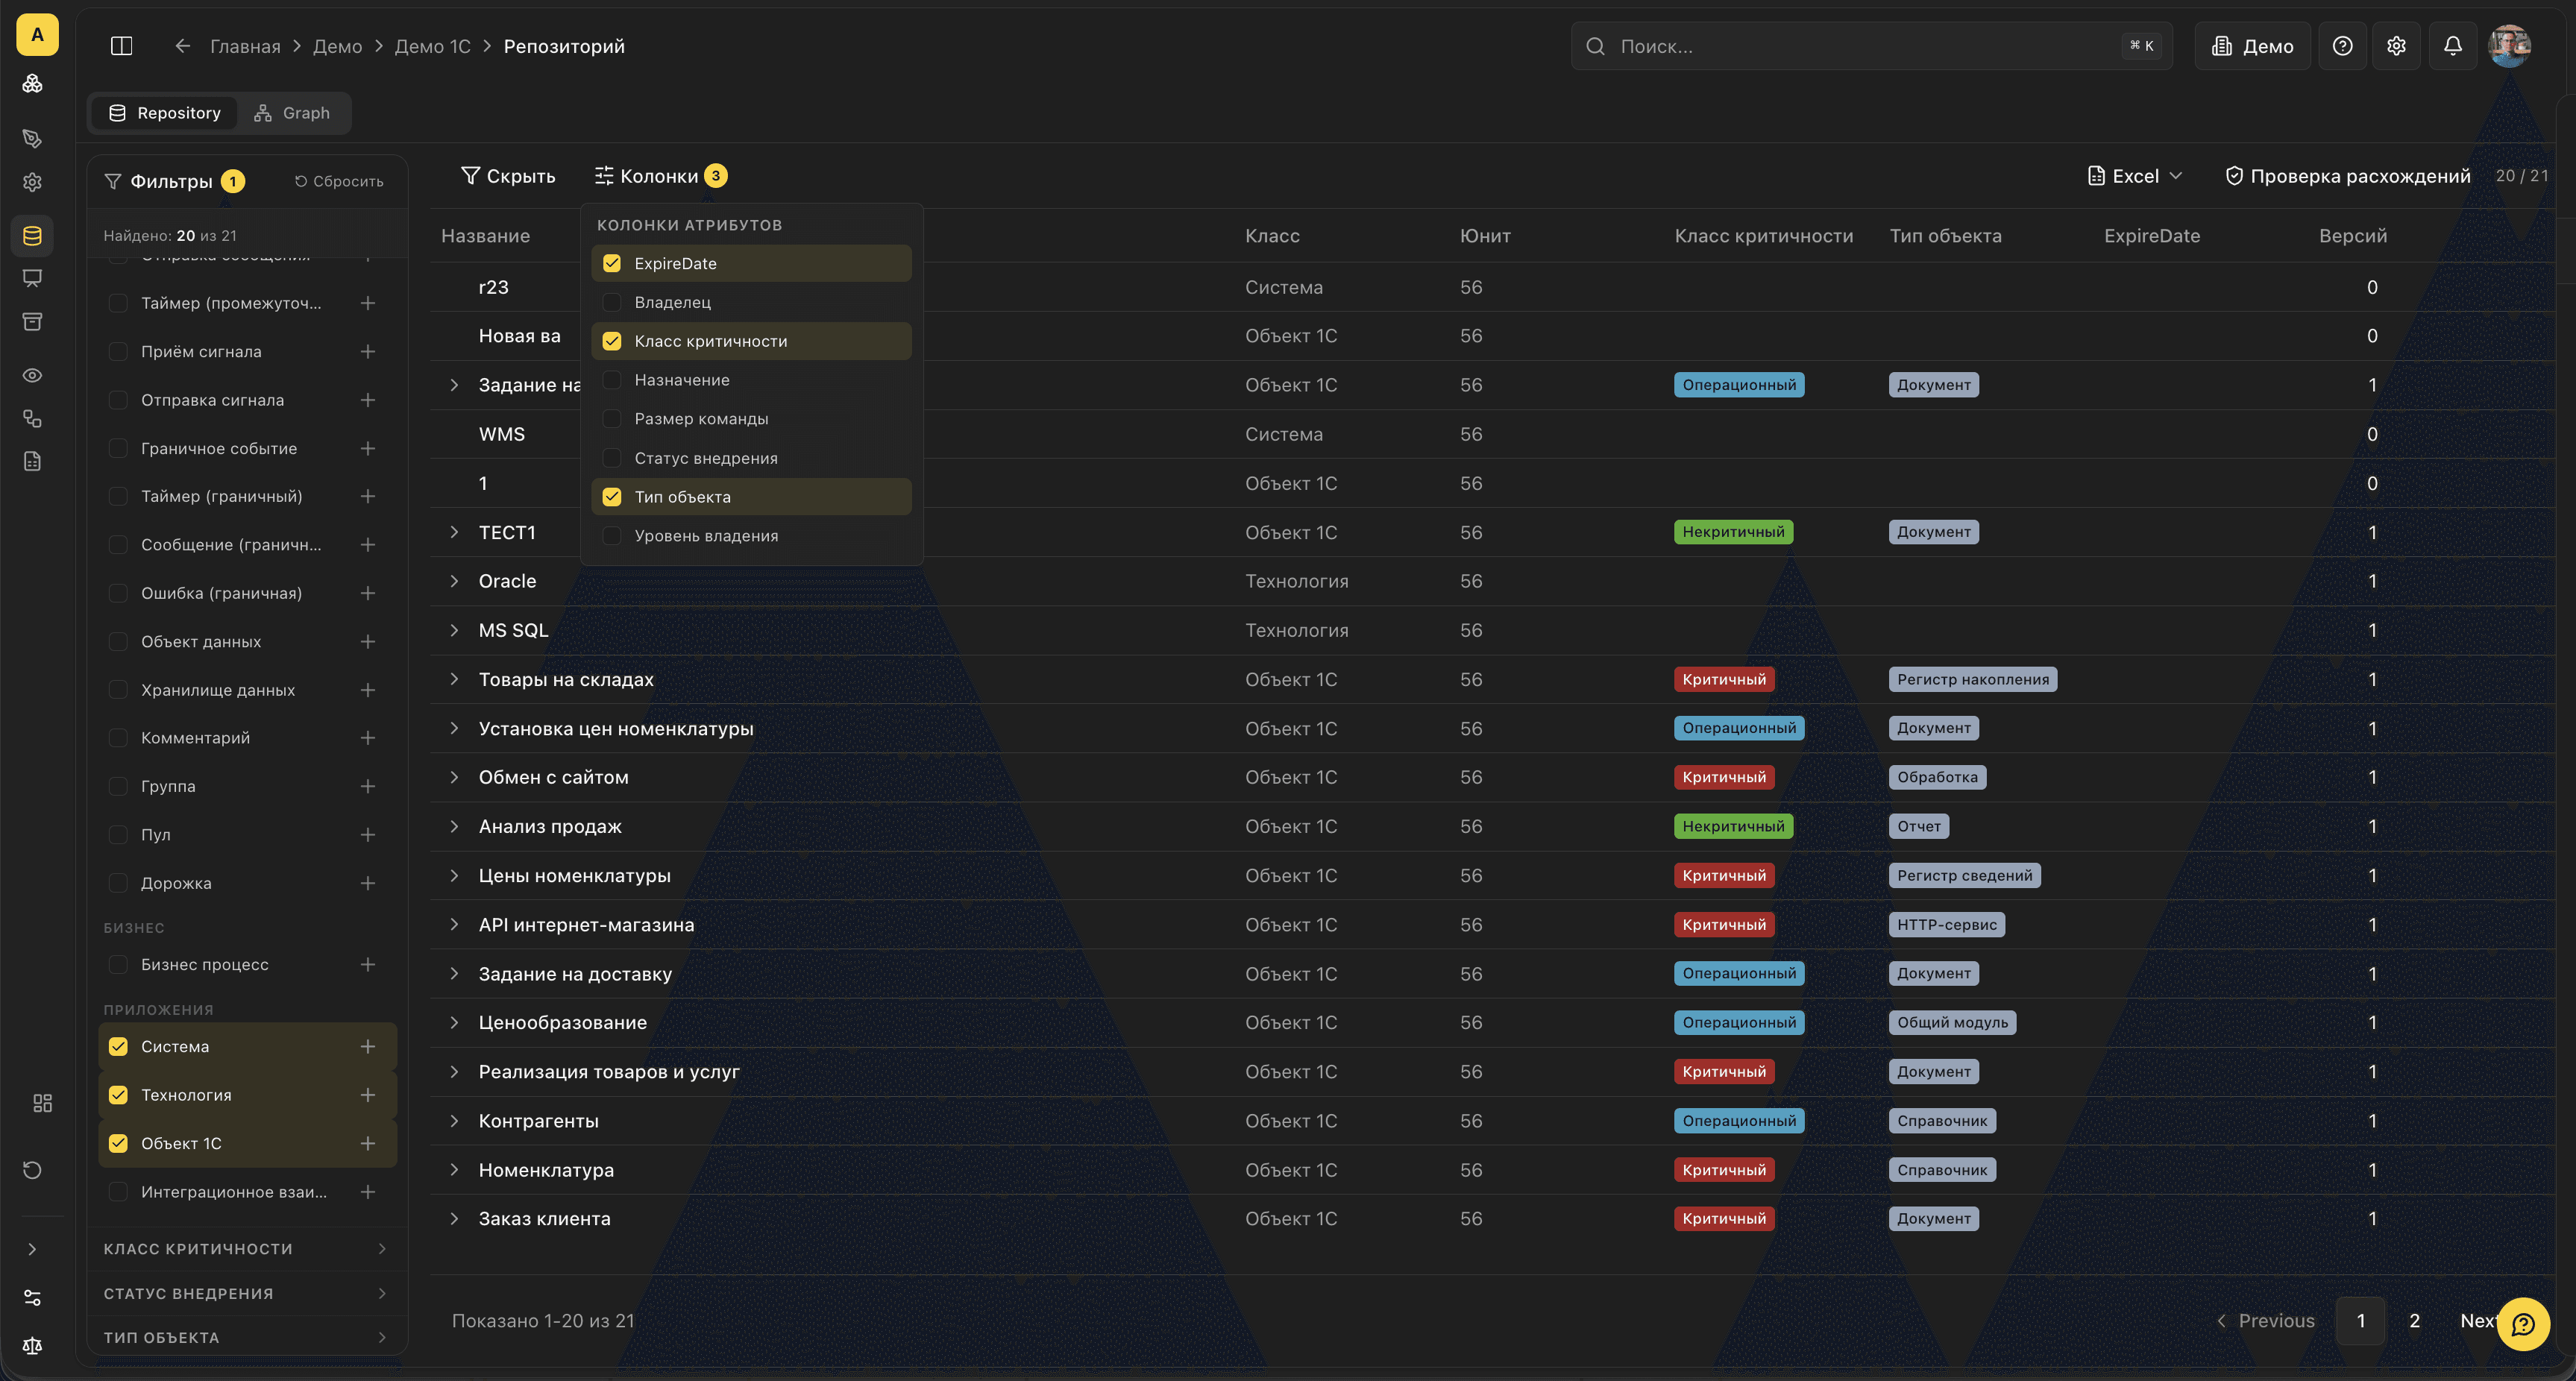
Task: Expand КЛАСС КРИТИЧНОСТИ filter section
Action: click(x=246, y=1249)
